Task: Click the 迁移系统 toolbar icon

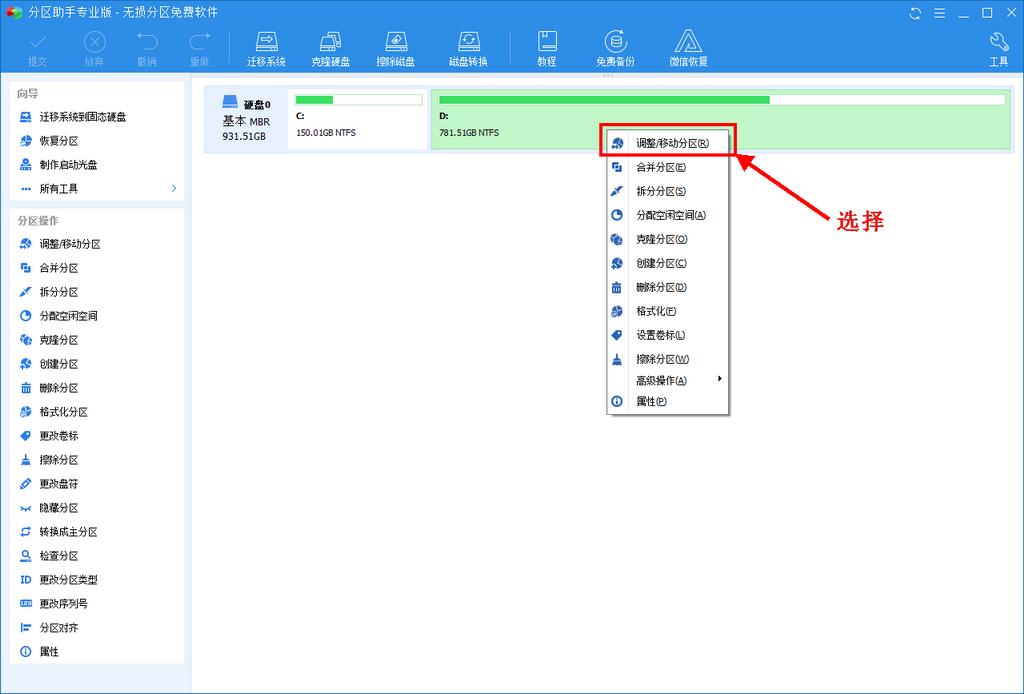Action: [x=266, y=47]
